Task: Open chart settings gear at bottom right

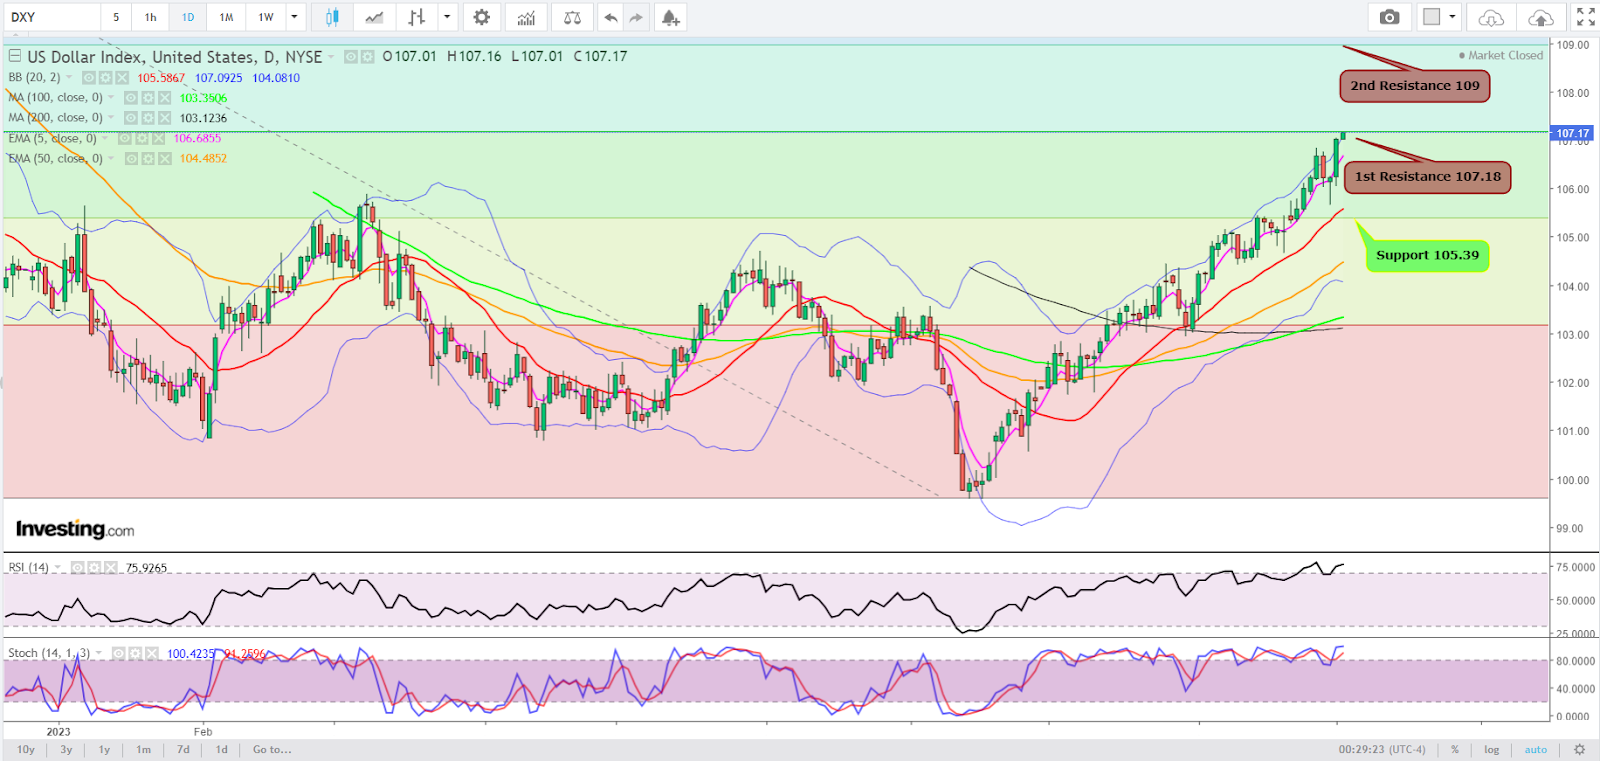Action: pos(1580,749)
